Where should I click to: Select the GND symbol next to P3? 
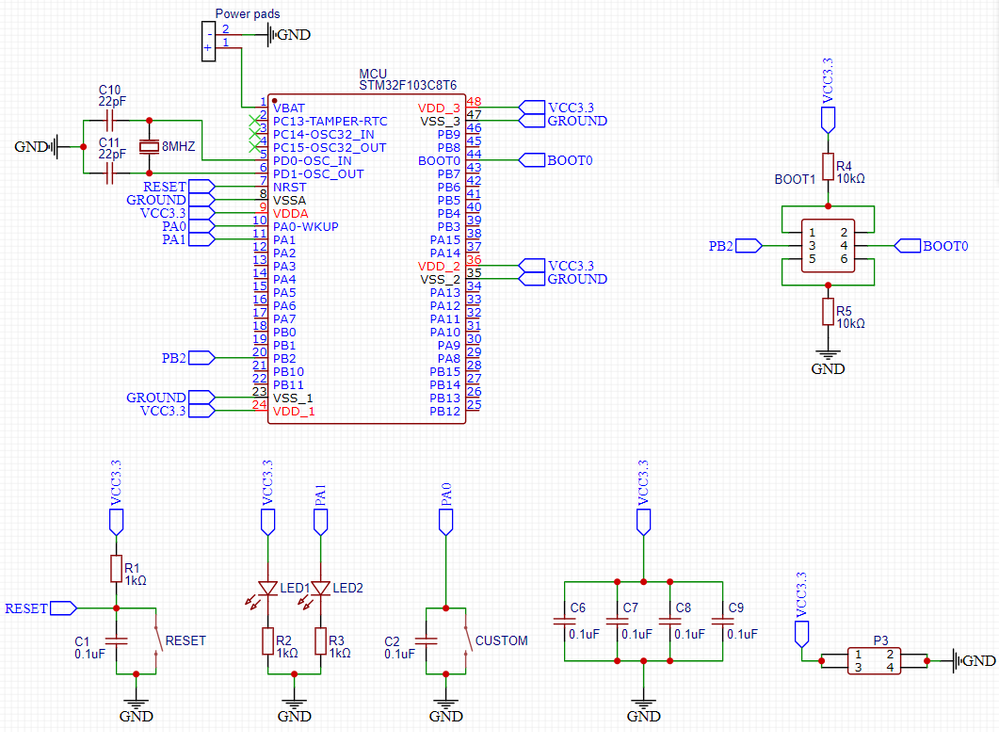pyautogui.click(x=973, y=661)
